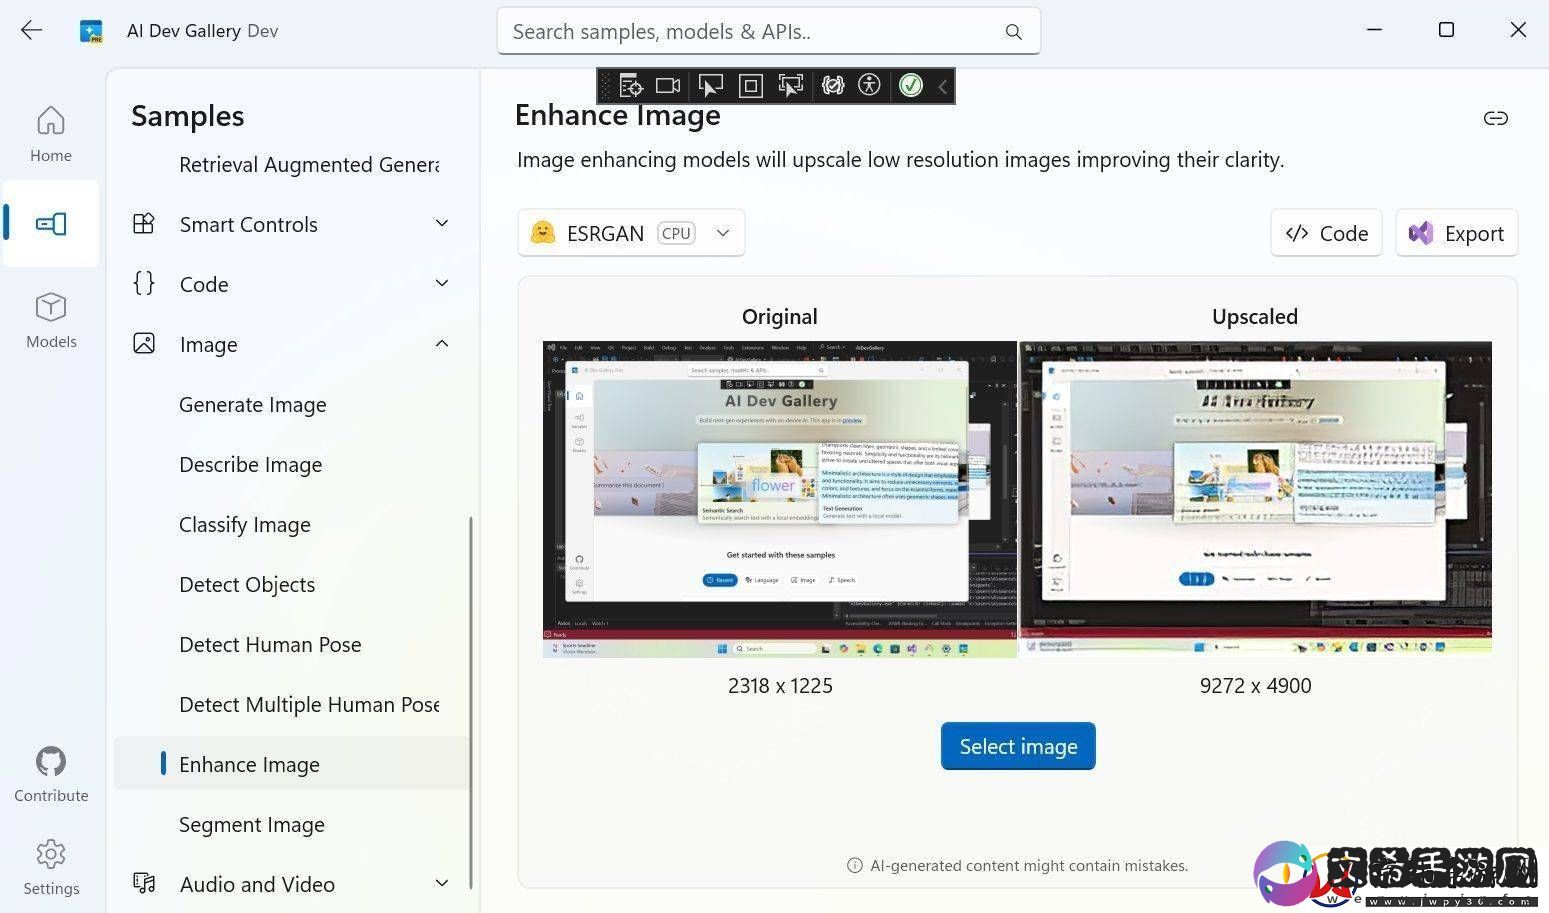Expand the Code section chevron in Samples
This screenshot has width=1549, height=913.
pyautogui.click(x=442, y=283)
